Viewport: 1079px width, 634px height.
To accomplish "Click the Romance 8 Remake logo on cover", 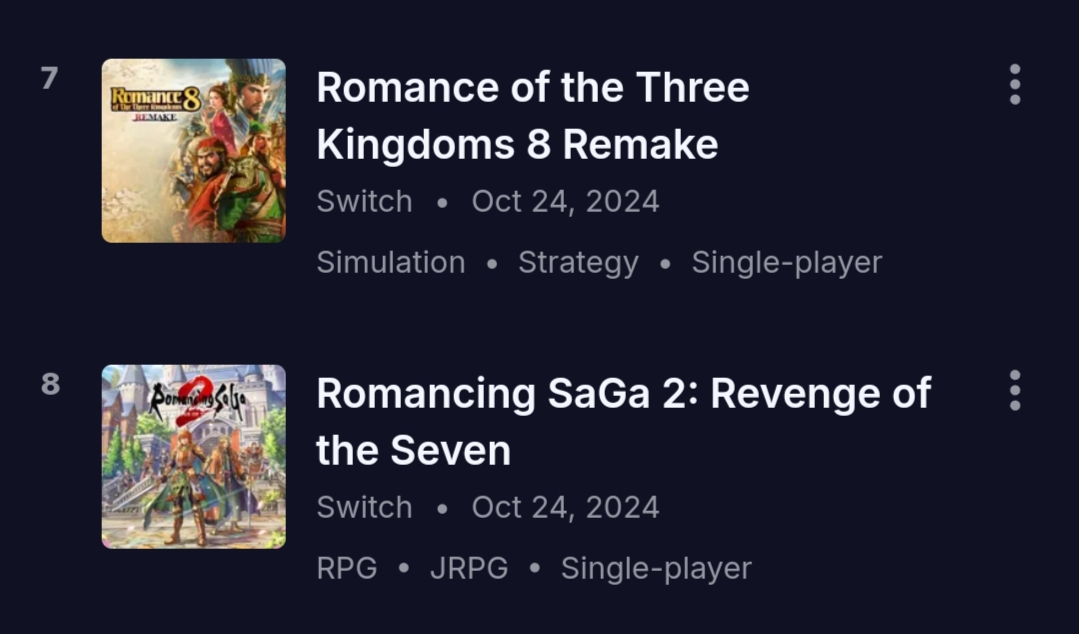I will (x=156, y=103).
